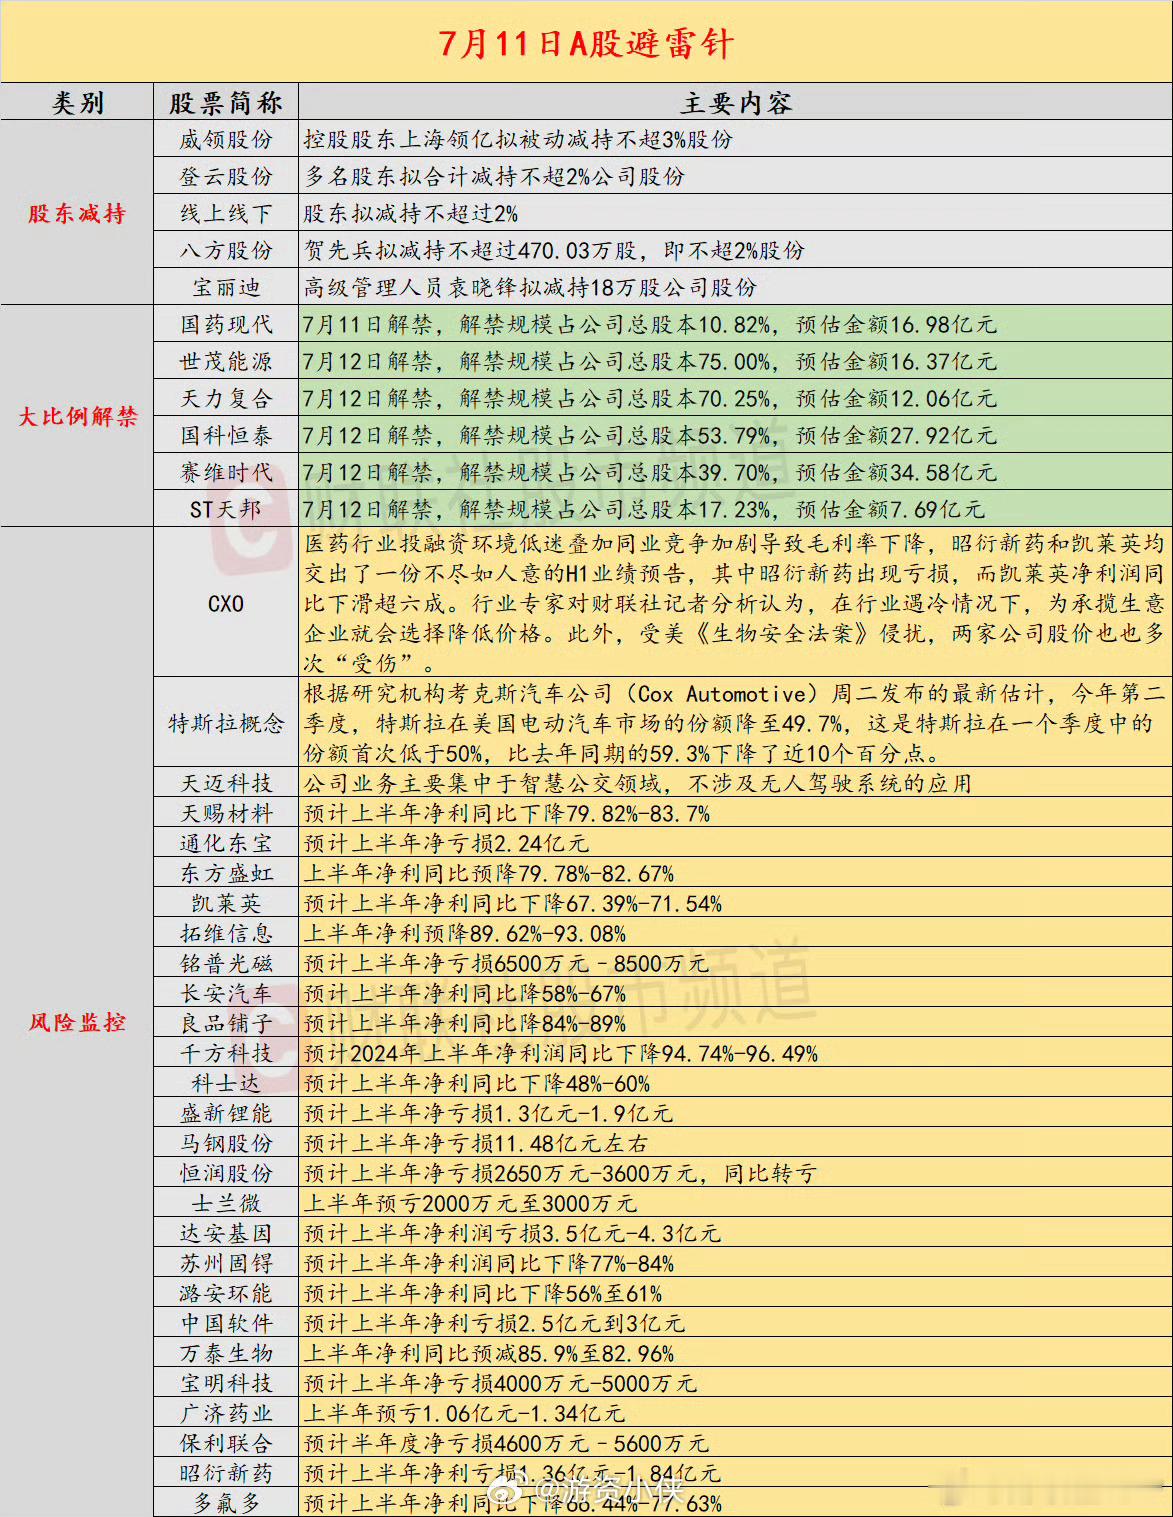Click the '特斯拉概念' name cell
Image resolution: width=1173 pixels, height=1517 pixels.
pyautogui.click(x=226, y=723)
